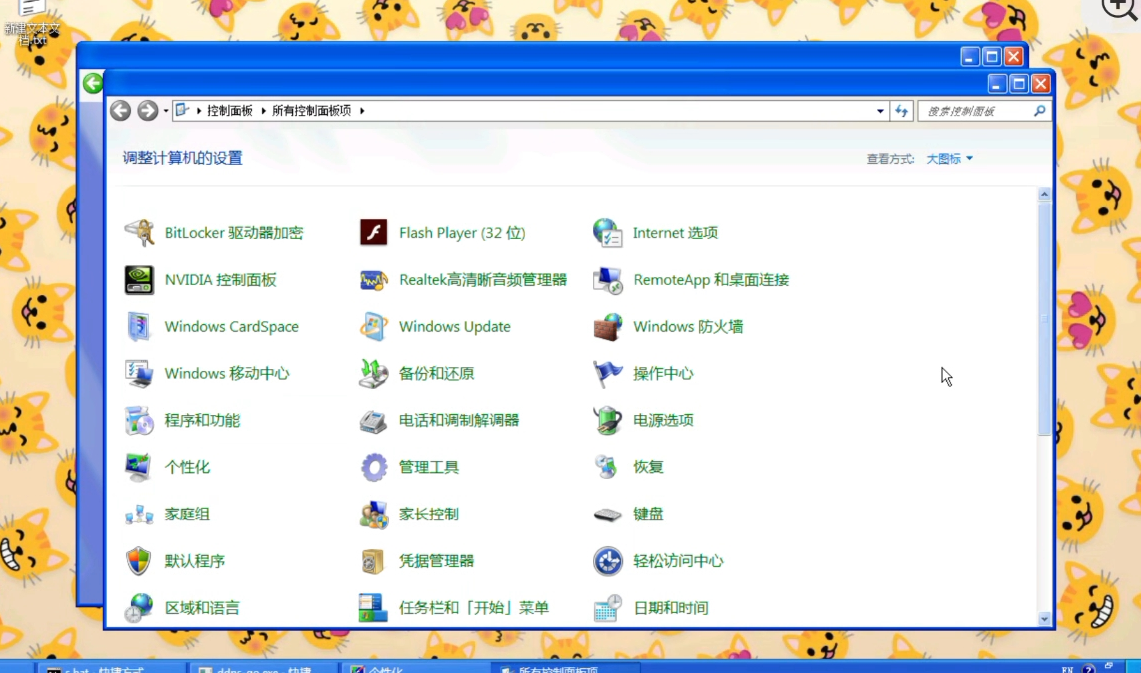The height and width of the screenshot is (673, 1141).
Task: Expand arrow after 所有控制面板项 breadcrumb
Action: (x=362, y=111)
